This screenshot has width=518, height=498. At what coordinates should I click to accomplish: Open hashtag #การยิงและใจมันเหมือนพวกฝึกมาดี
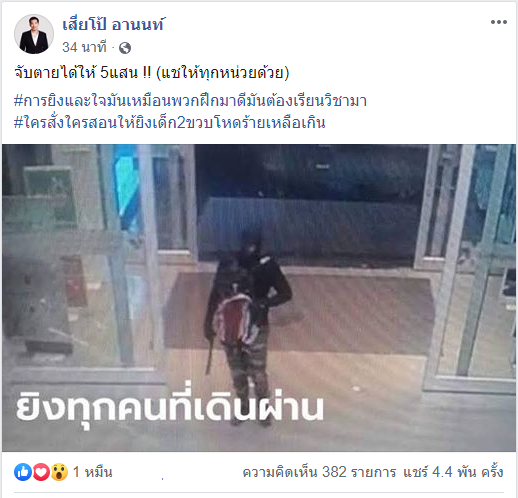coord(190,101)
